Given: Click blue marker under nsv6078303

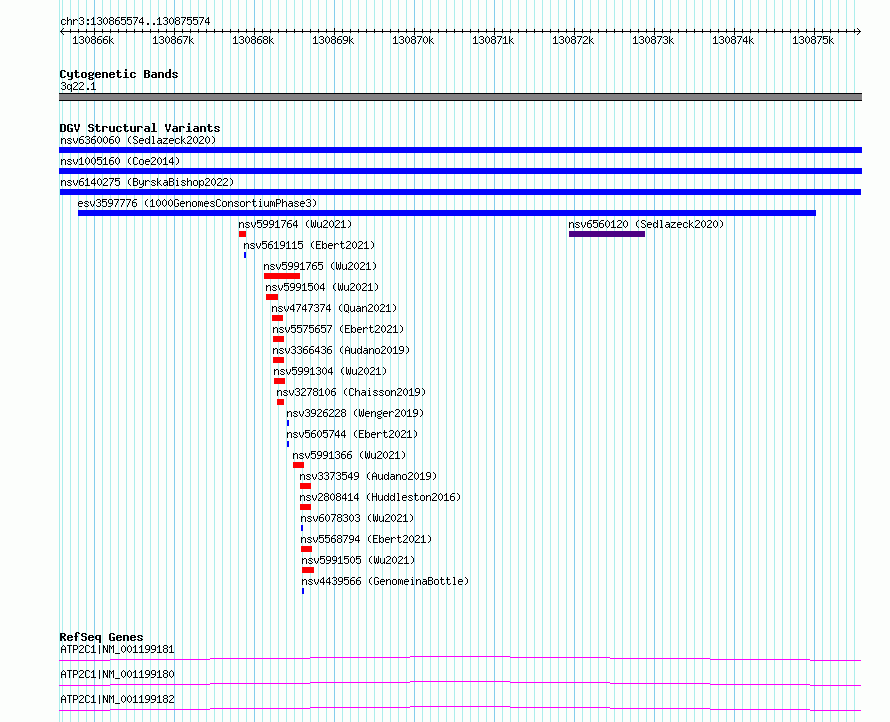Looking at the screenshot, I should pos(302,528).
